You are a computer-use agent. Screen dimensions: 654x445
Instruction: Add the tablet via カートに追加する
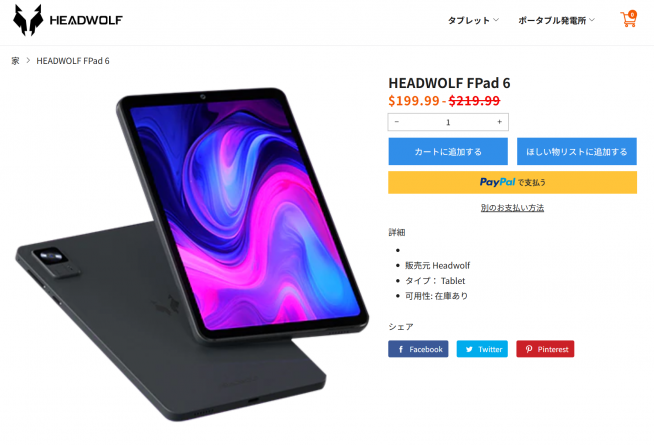point(448,151)
